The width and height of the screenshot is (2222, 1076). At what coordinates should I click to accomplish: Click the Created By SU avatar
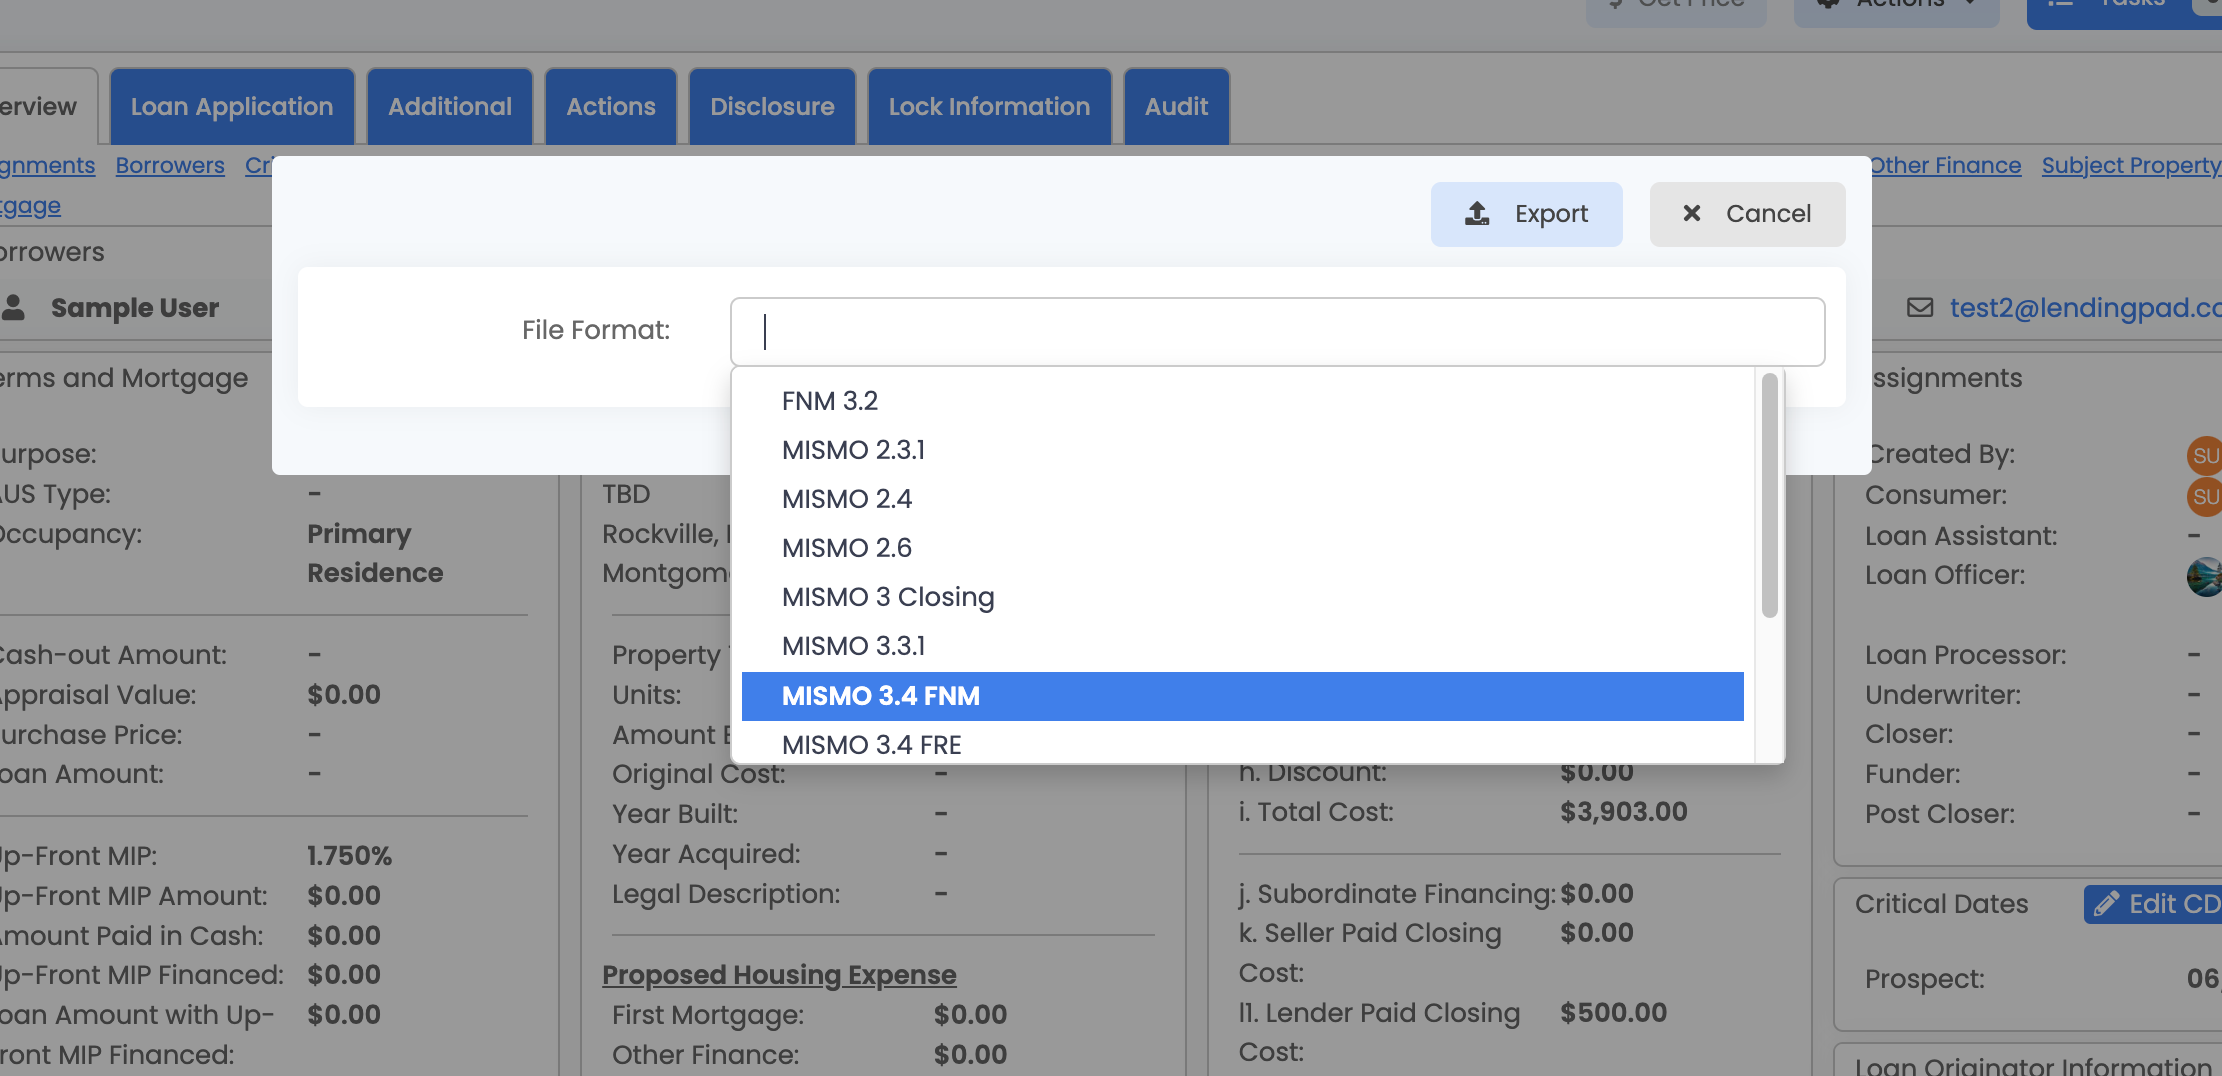point(2203,455)
